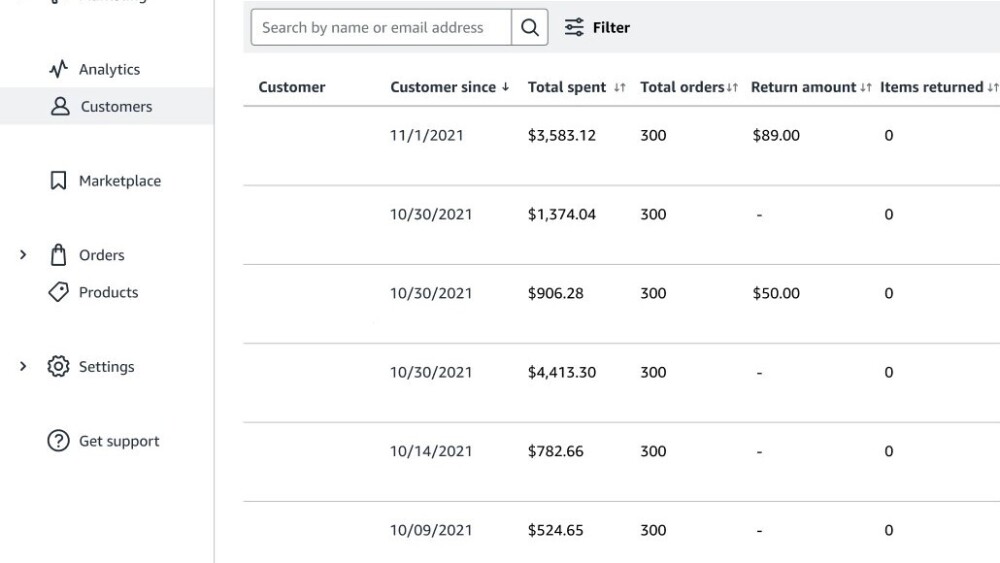Image resolution: width=1000 pixels, height=563 pixels.
Task: Click the Settings gear icon
Action: tap(58, 366)
